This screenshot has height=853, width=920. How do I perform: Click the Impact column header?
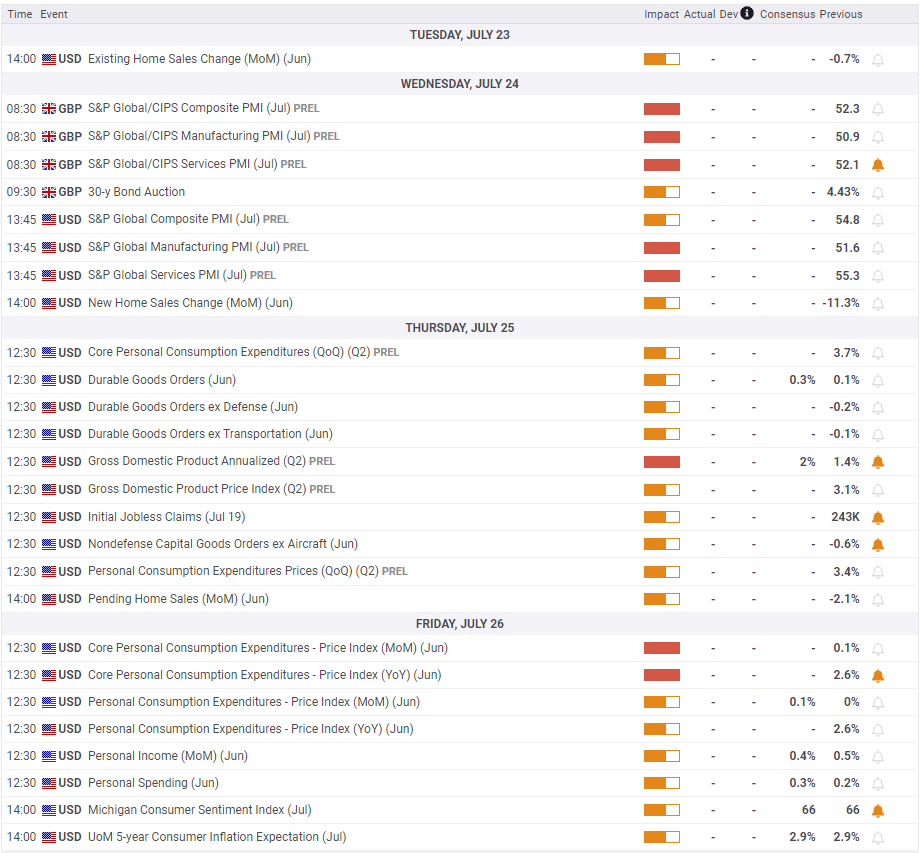click(x=661, y=14)
